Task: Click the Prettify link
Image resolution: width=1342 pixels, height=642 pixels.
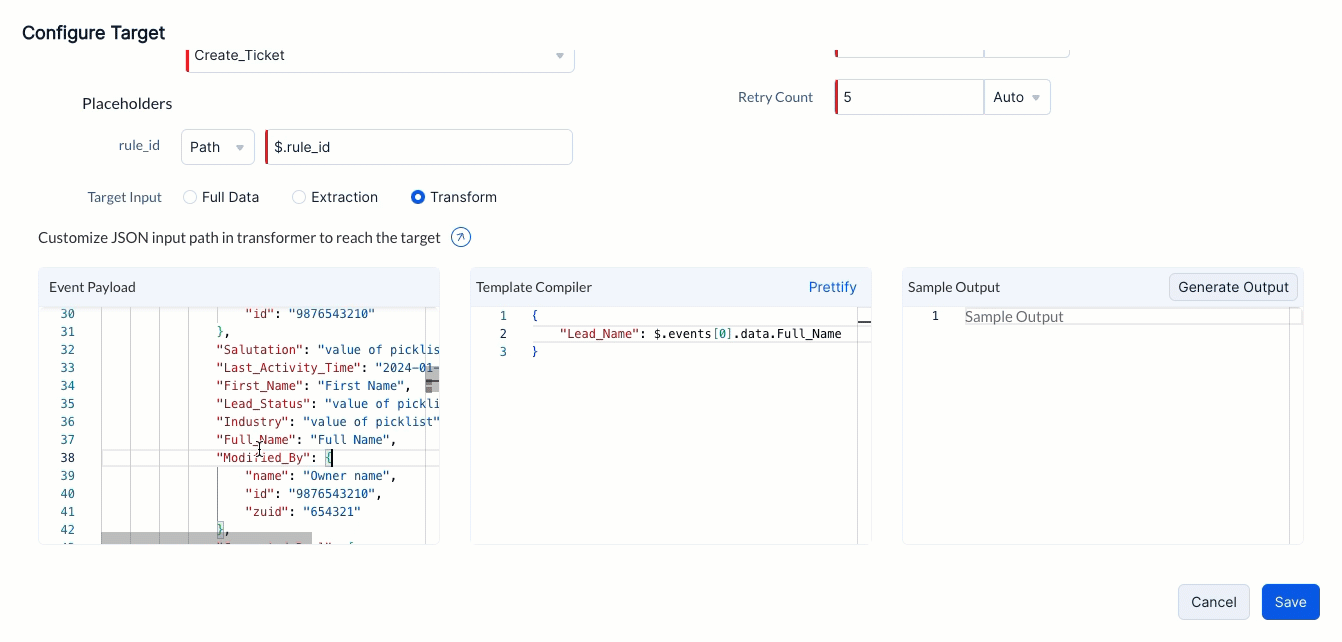Action: [x=832, y=287]
